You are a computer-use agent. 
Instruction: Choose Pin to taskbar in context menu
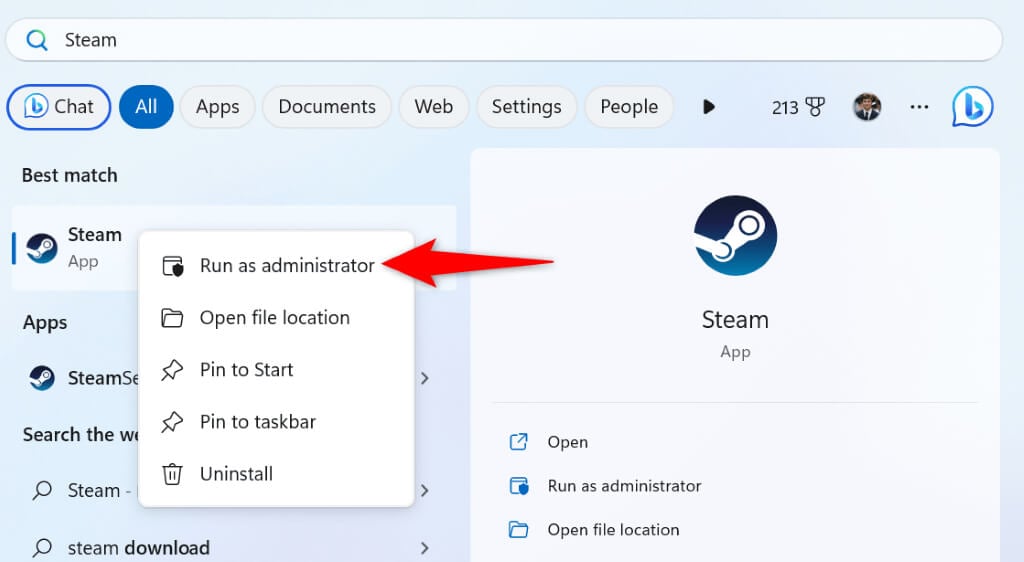[x=276, y=422]
